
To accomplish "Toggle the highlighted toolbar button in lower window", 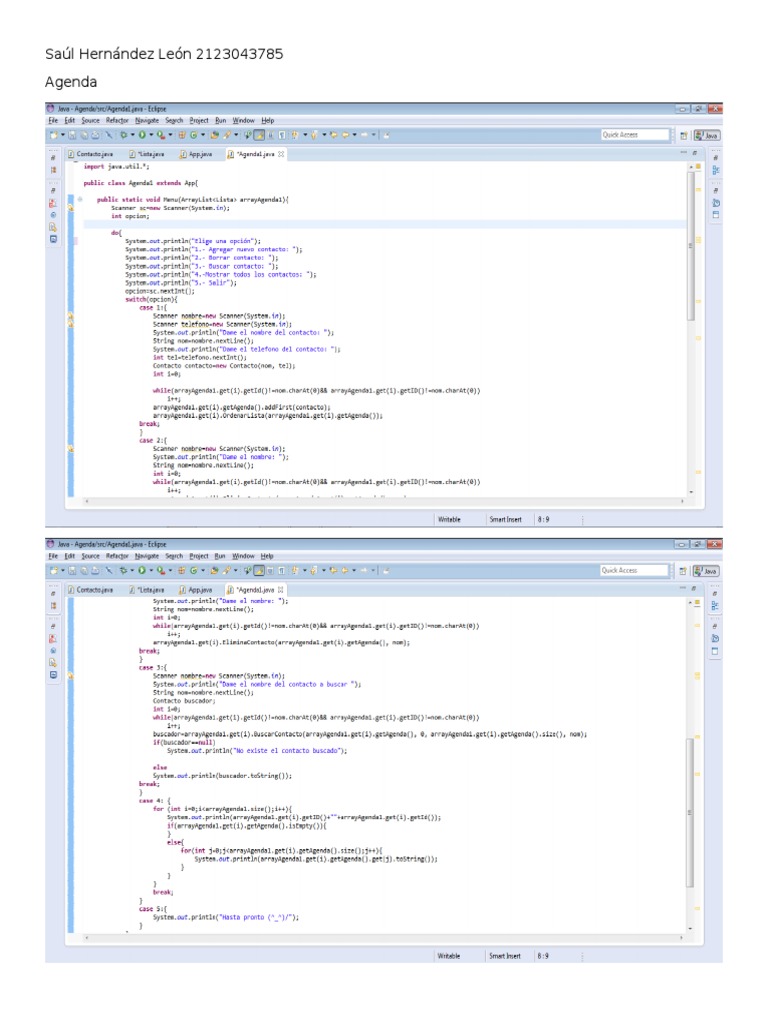I will (x=258, y=570).
